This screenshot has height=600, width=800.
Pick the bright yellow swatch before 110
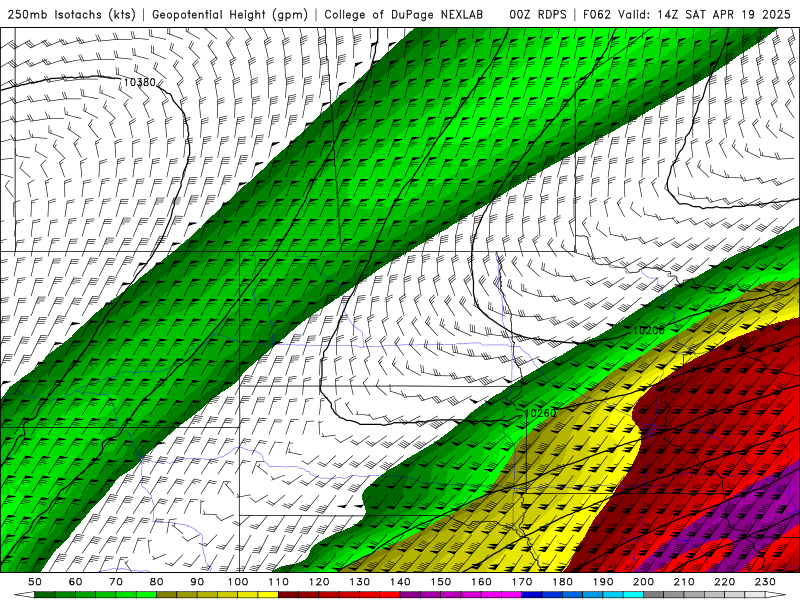point(268,594)
